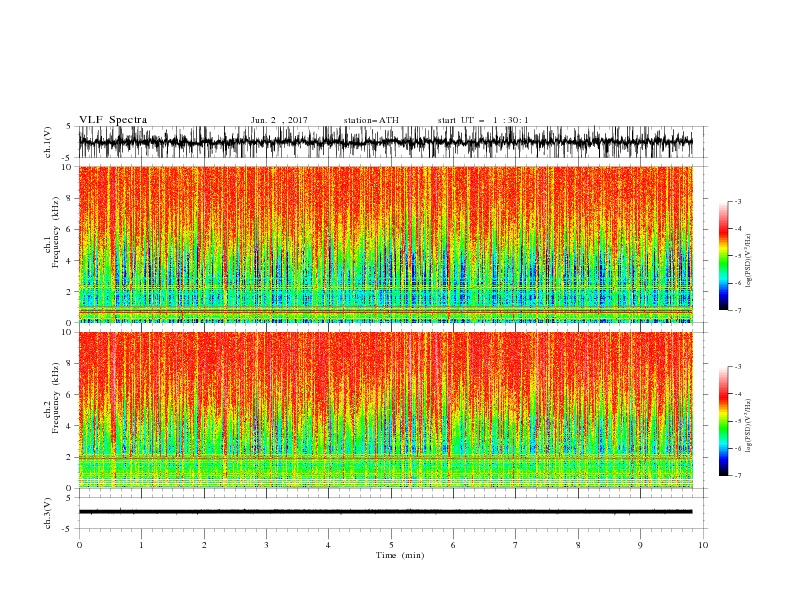Click the "VLF Spectra" title text
Image resolution: width=792 pixels, height=612 pixels.
(x=113, y=120)
